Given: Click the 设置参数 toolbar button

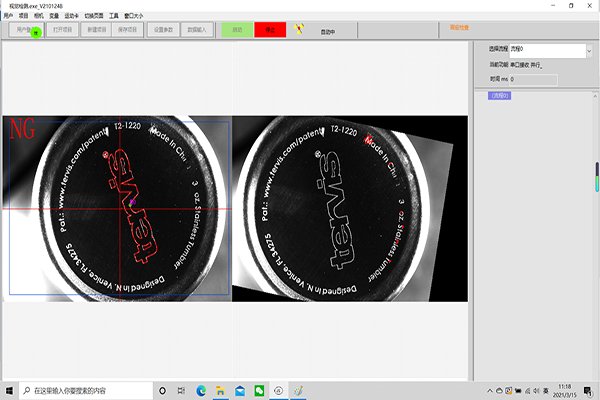Looking at the screenshot, I should click(163, 29).
